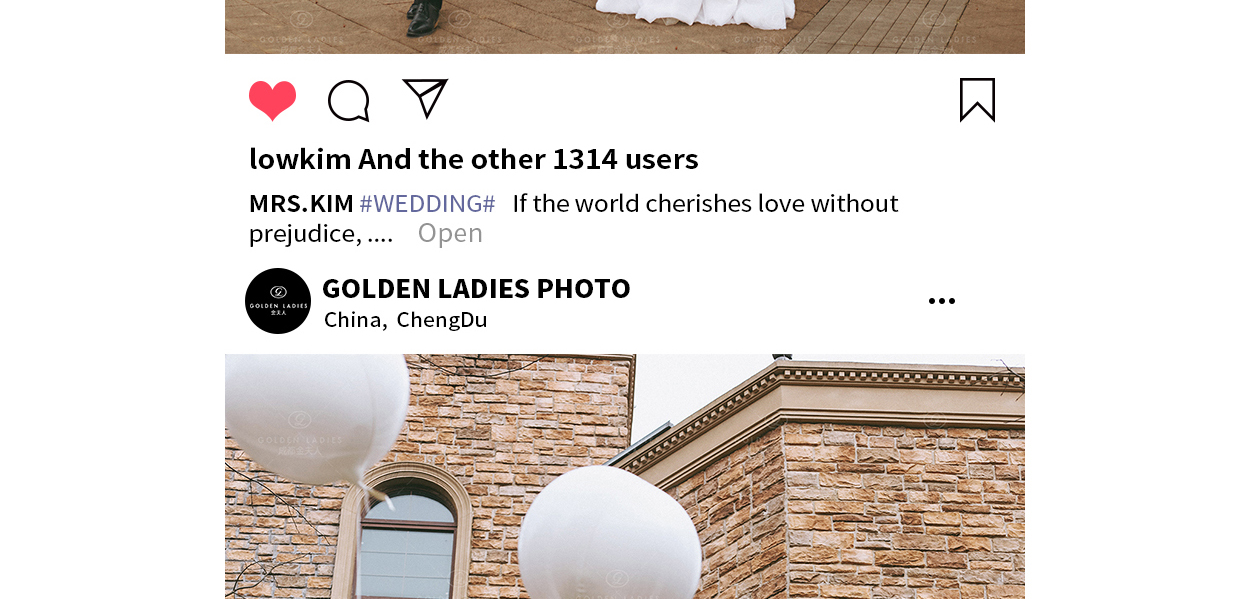This screenshot has width=1250, height=599.
Task: Open comments with the speech bubble icon
Action: [x=349, y=101]
